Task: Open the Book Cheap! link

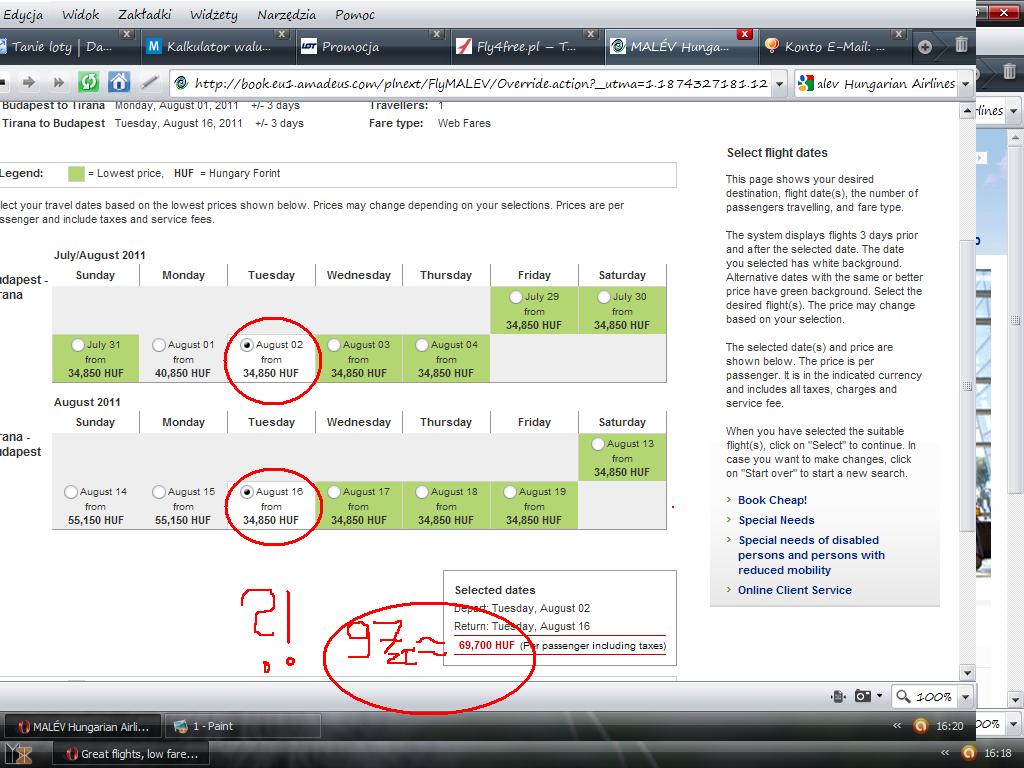Action: click(x=772, y=500)
